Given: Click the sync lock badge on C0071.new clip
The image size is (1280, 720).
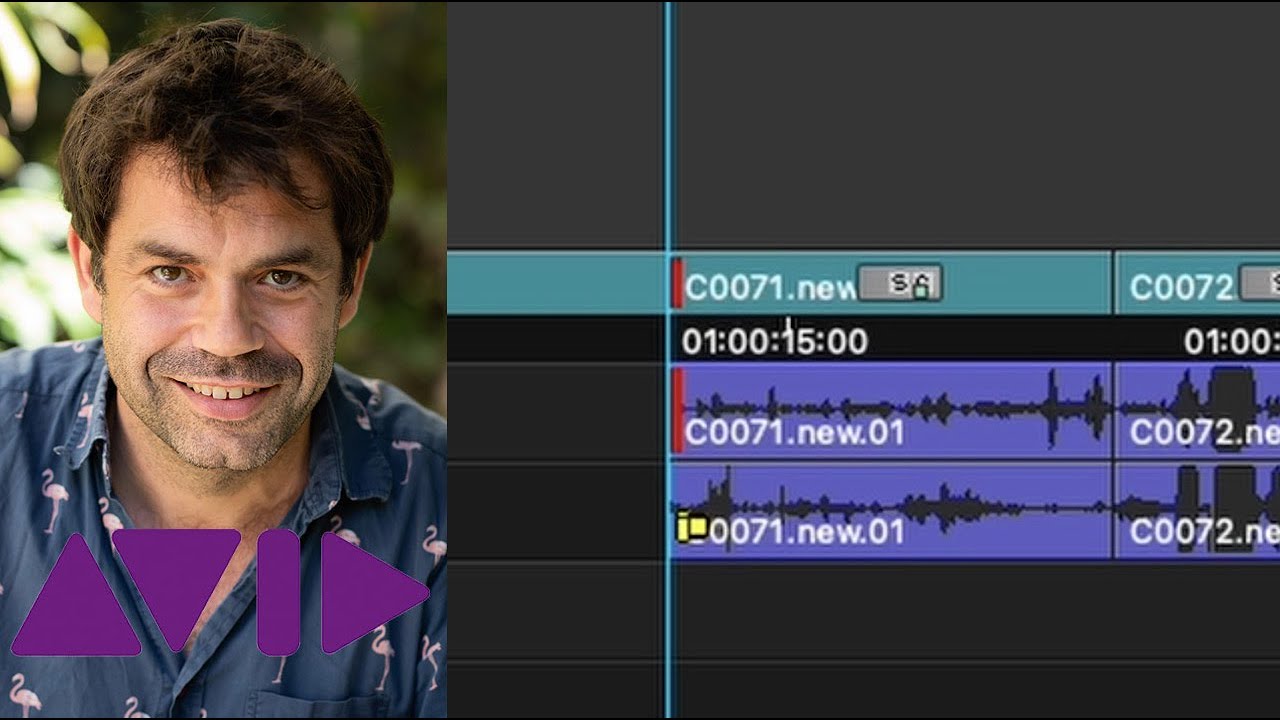Looking at the screenshot, I should pyautogui.click(x=900, y=284).
